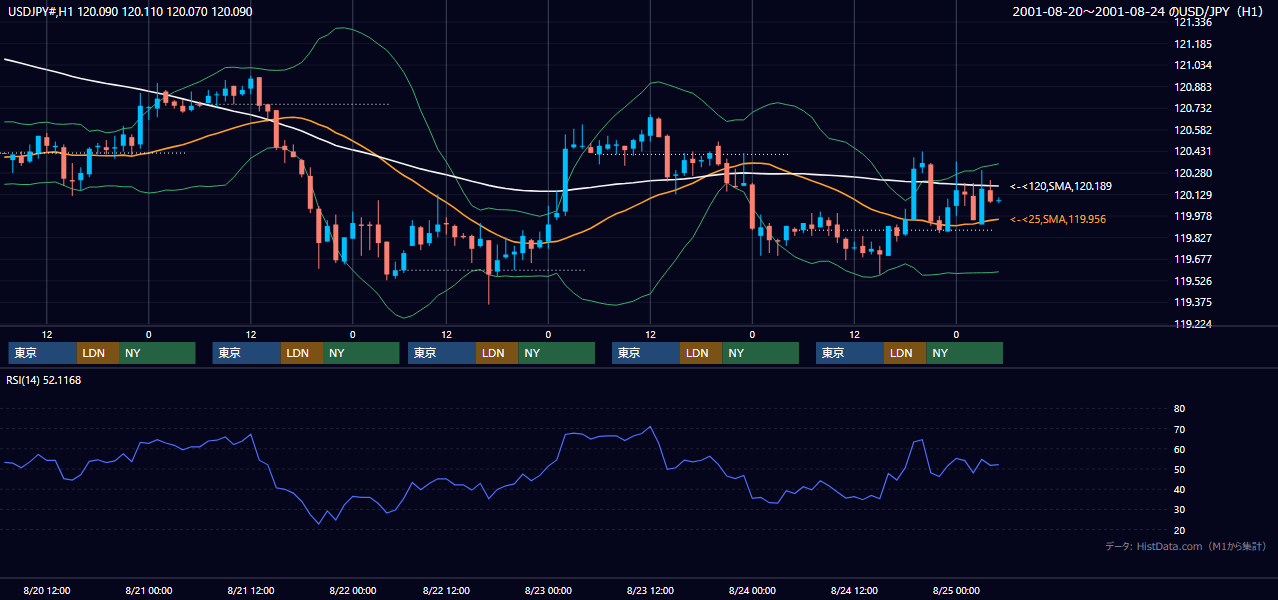The image size is (1278, 600).
Task: Click the 120.431 price axis label
Action: (x=1192, y=151)
